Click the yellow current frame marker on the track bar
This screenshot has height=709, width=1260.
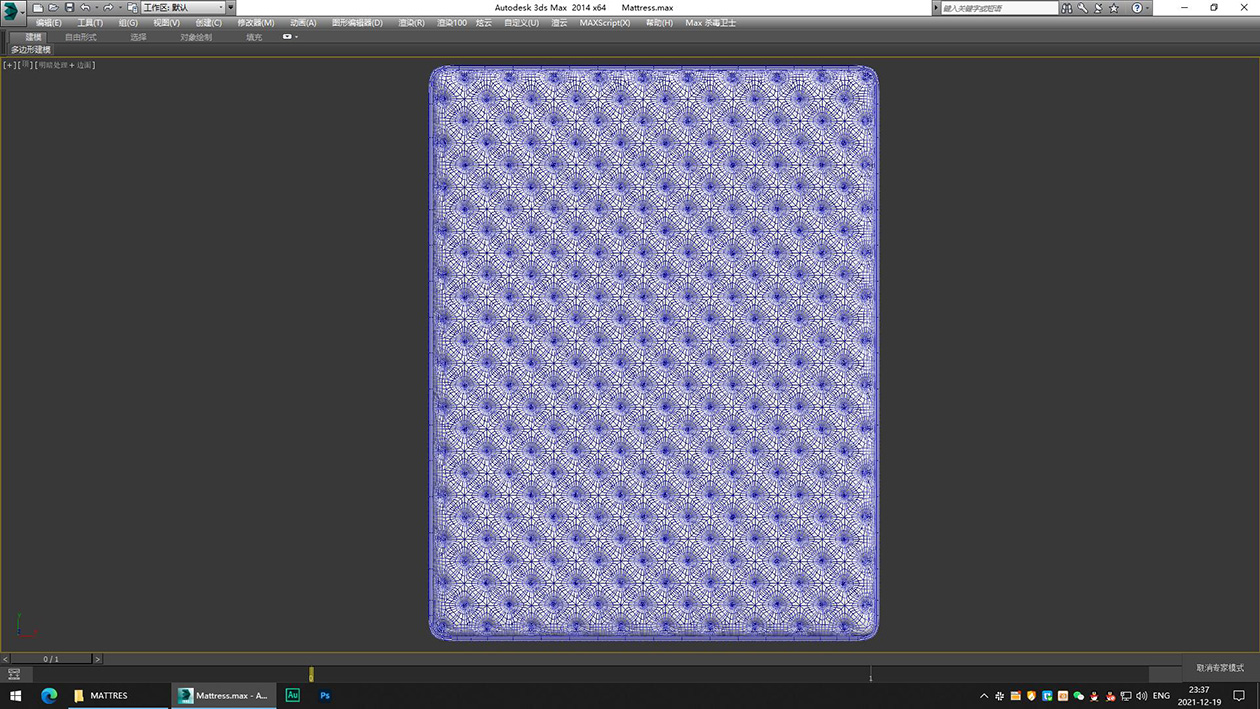coord(311,675)
